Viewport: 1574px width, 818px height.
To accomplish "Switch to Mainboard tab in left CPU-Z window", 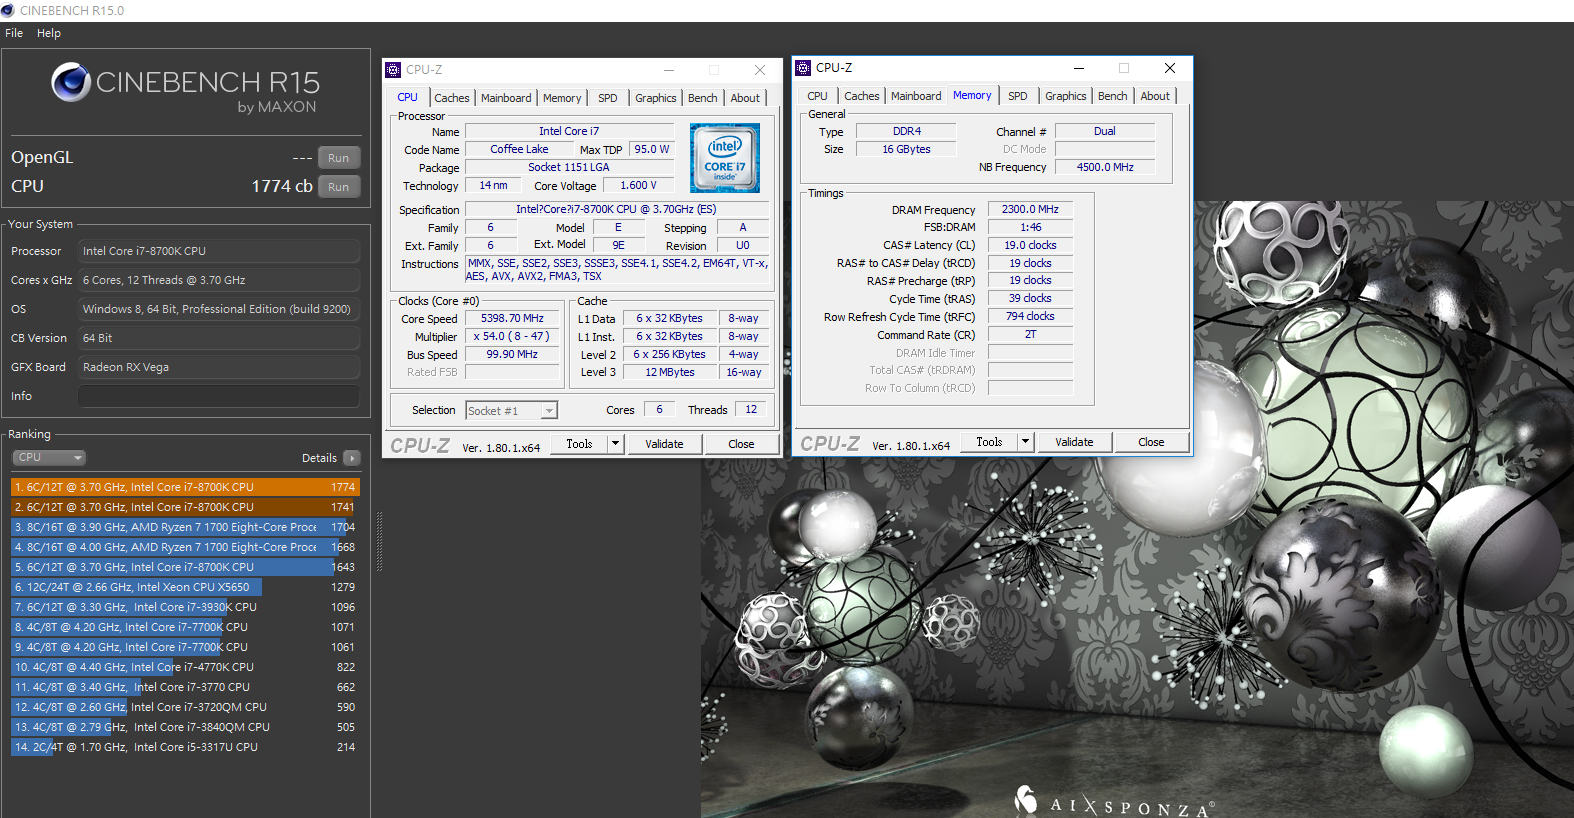I will 506,98.
